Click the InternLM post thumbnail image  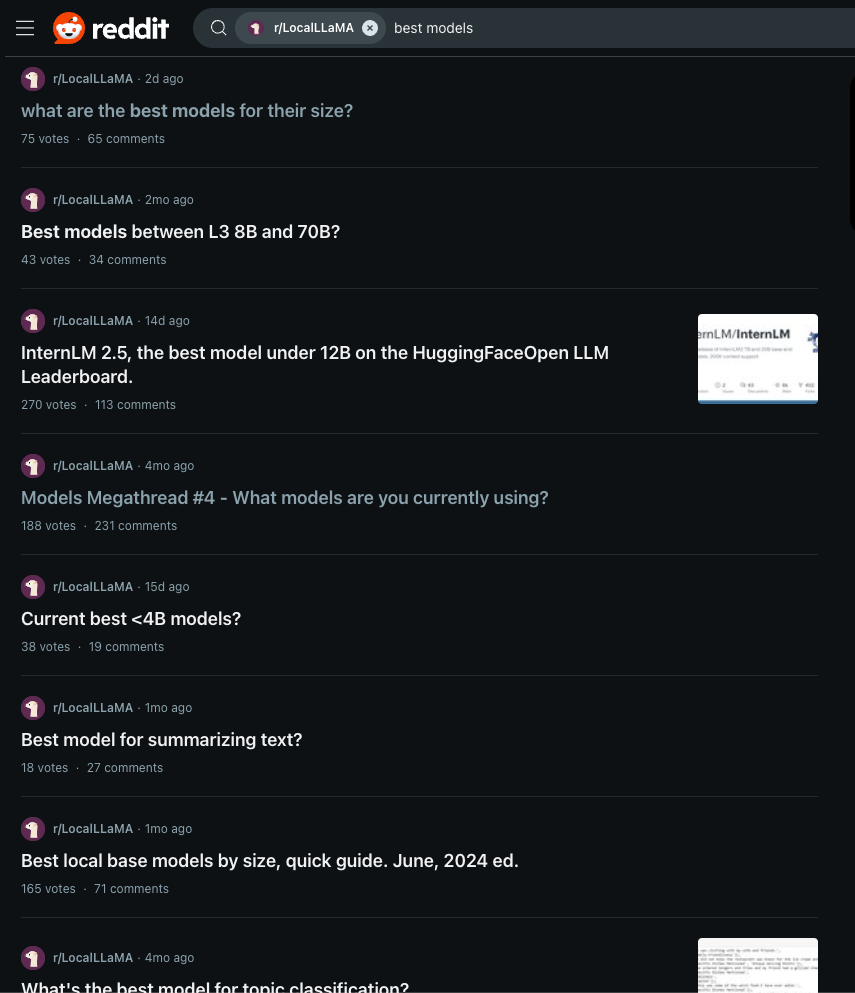tap(757, 358)
